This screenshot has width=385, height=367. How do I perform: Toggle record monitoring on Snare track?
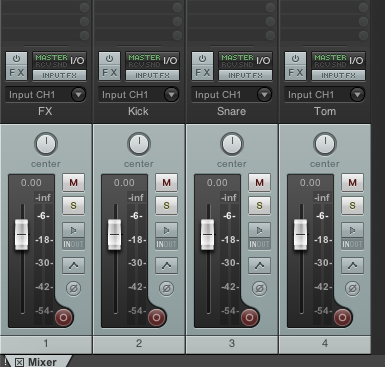point(259,230)
